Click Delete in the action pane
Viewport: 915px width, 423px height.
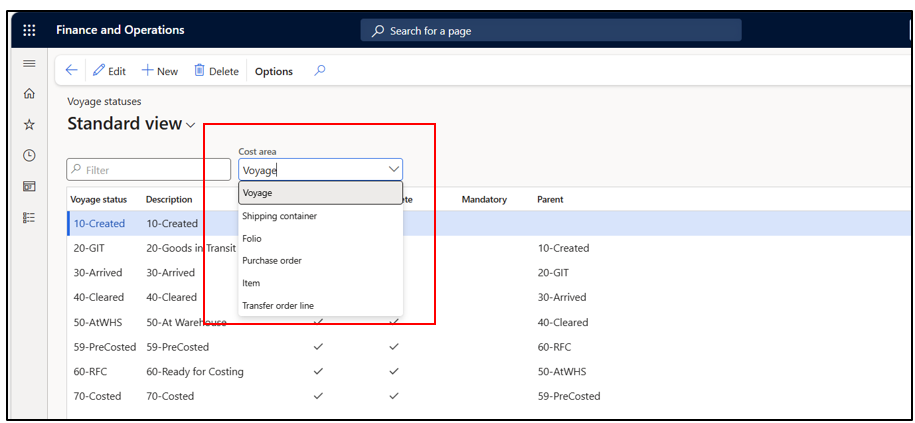coord(216,71)
